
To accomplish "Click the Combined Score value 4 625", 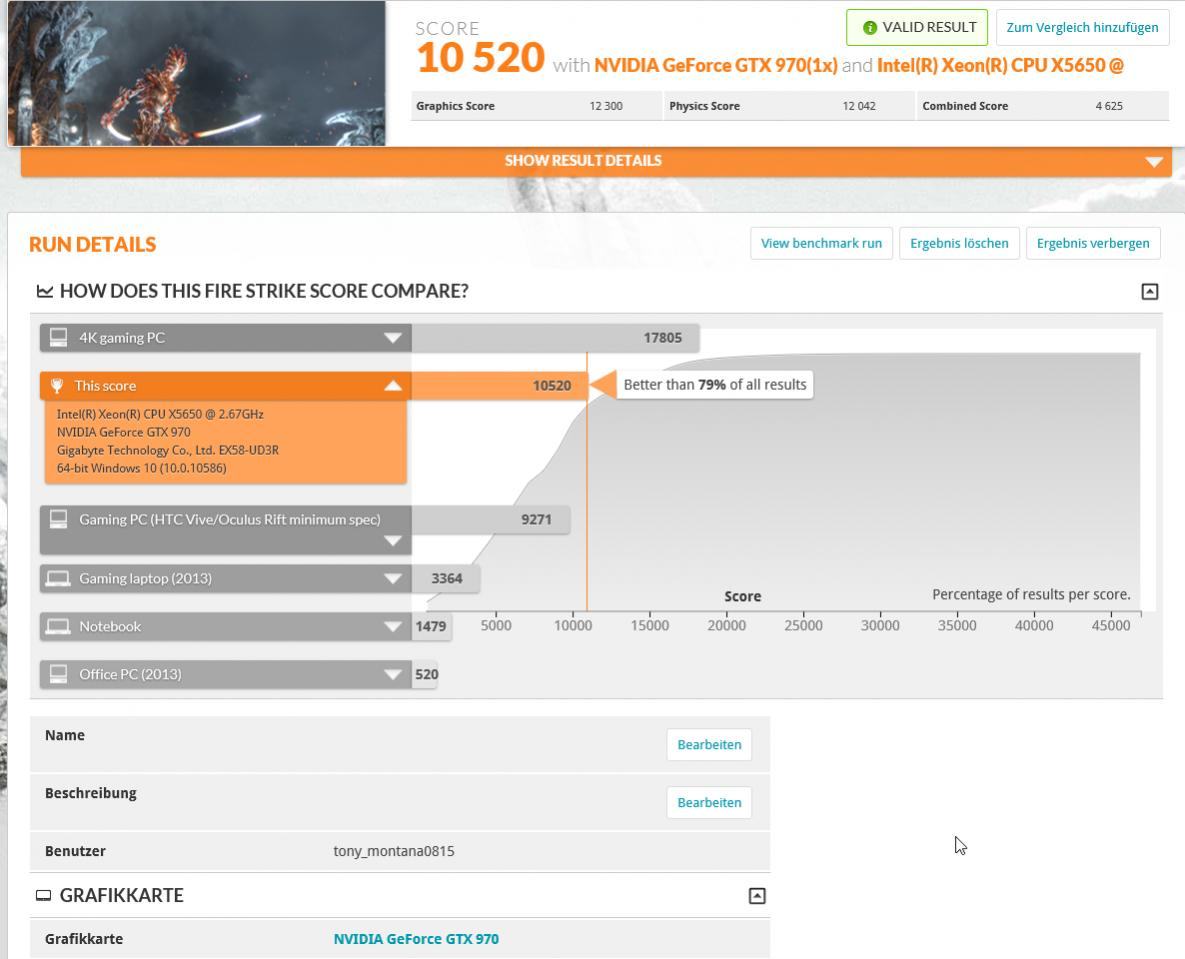I will [1109, 106].
